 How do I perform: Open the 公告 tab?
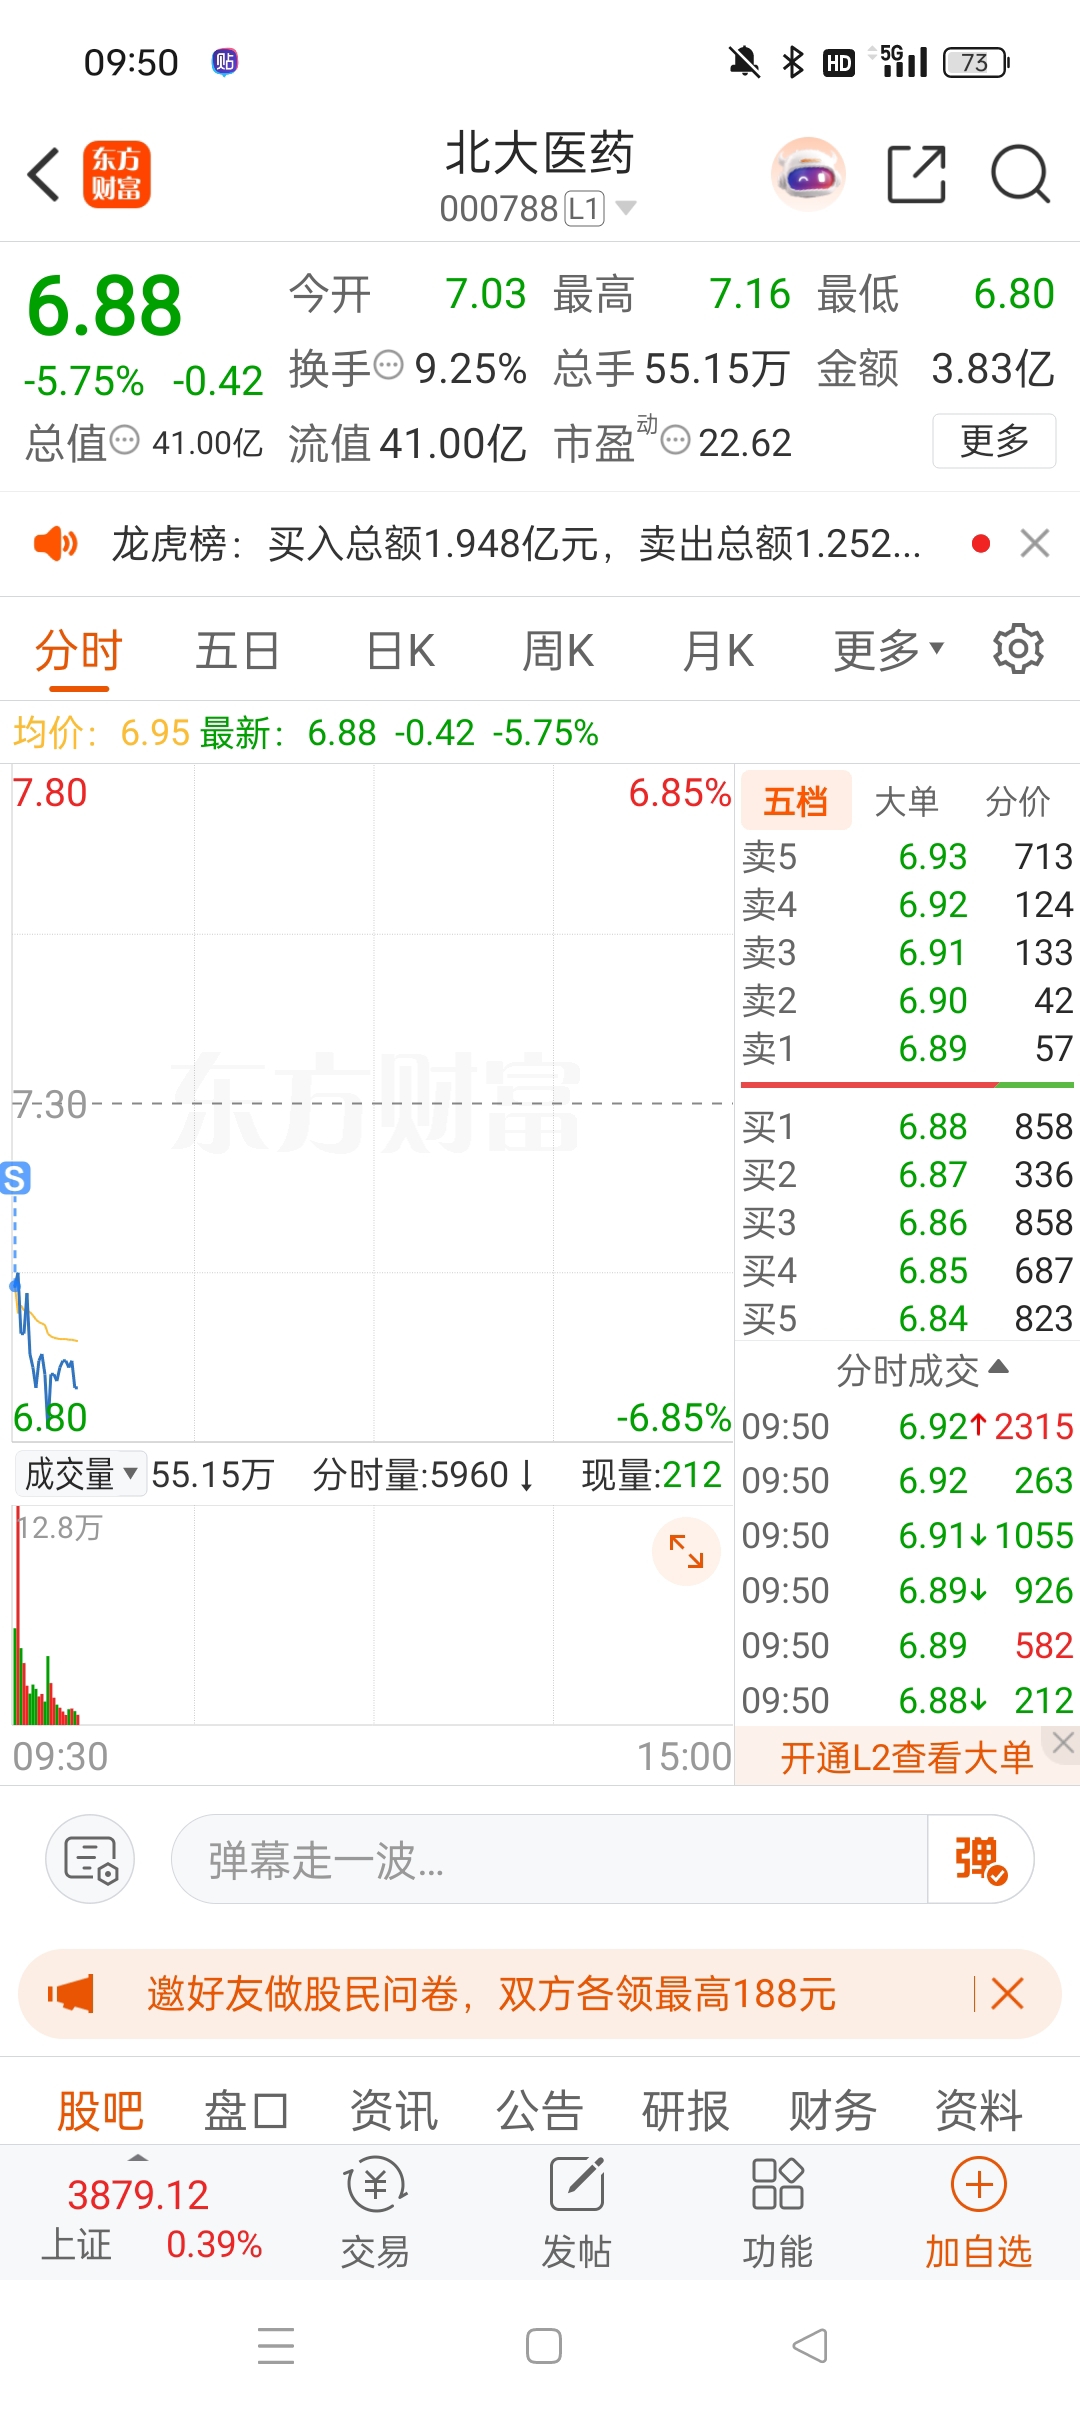pos(540,2111)
